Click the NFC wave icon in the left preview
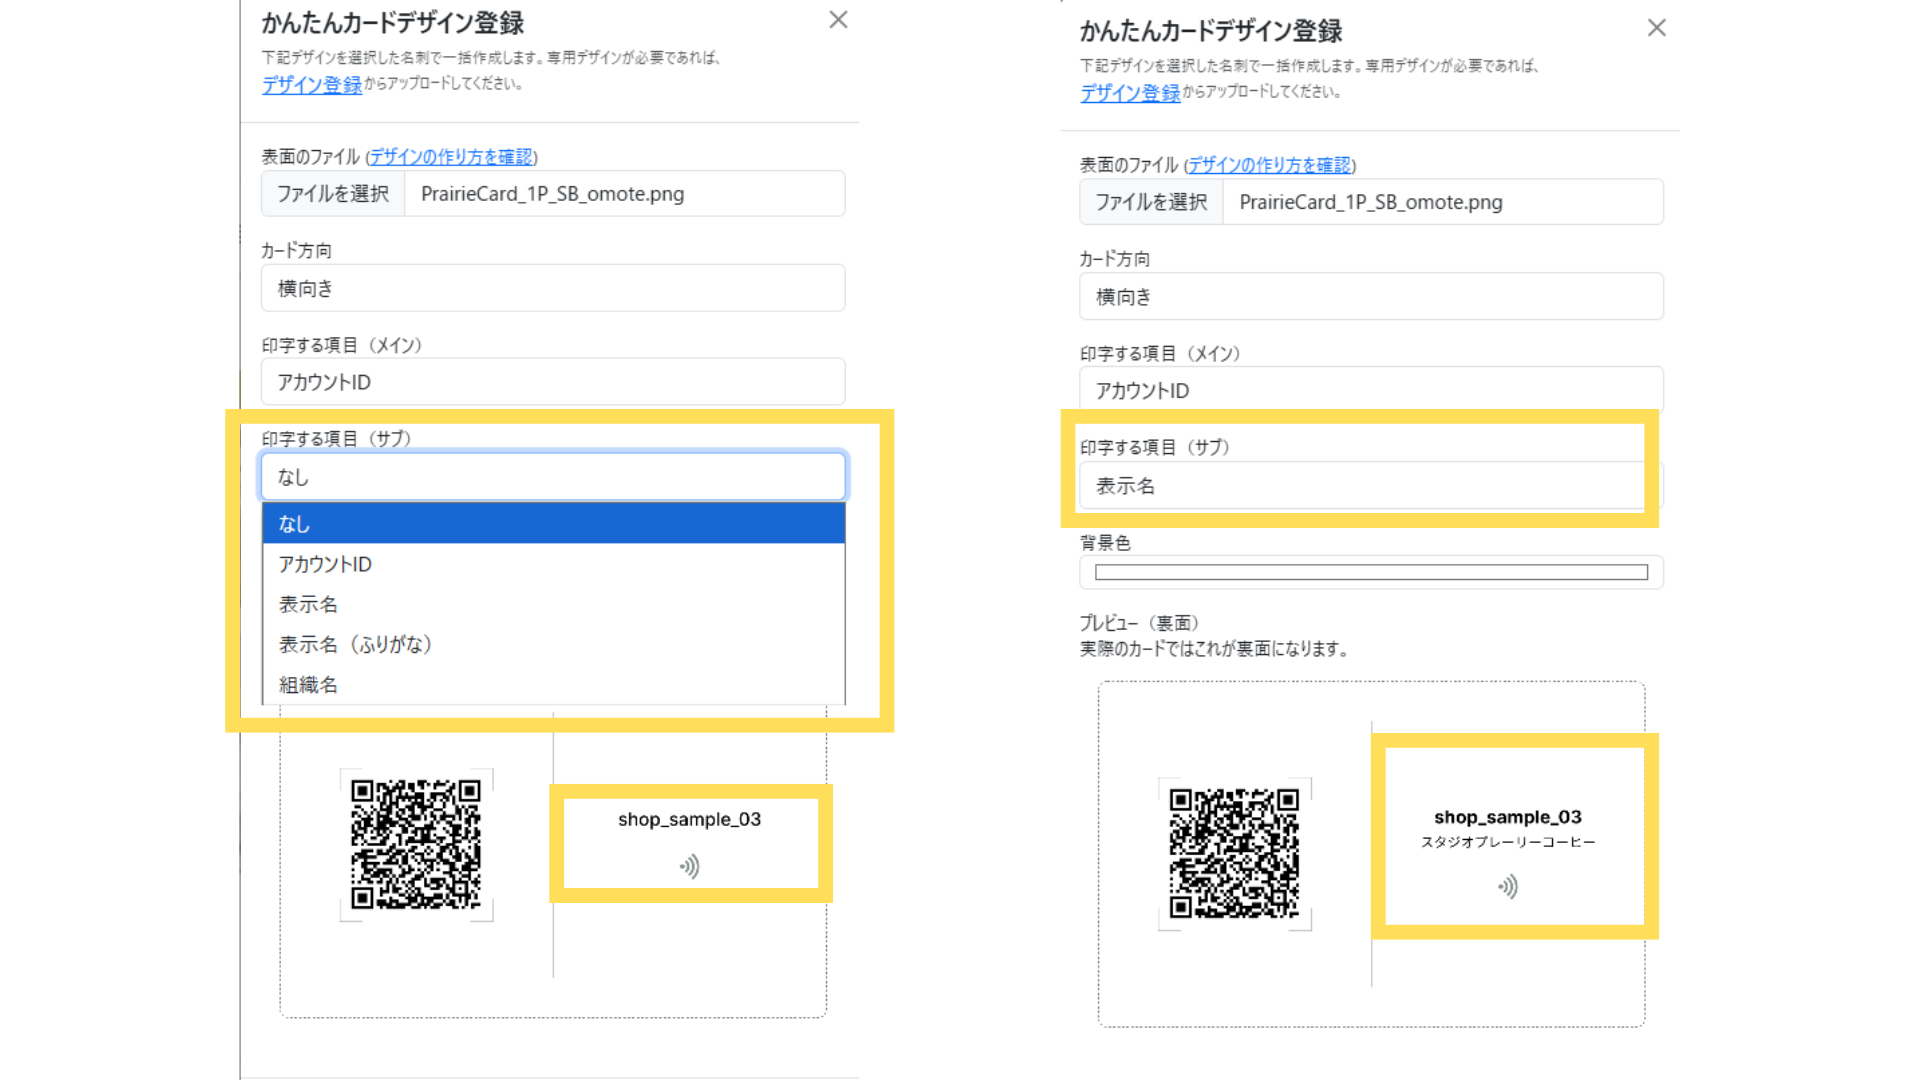This screenshot has width=1920, height=1080. pyautogui.click(x=690, y=866)
